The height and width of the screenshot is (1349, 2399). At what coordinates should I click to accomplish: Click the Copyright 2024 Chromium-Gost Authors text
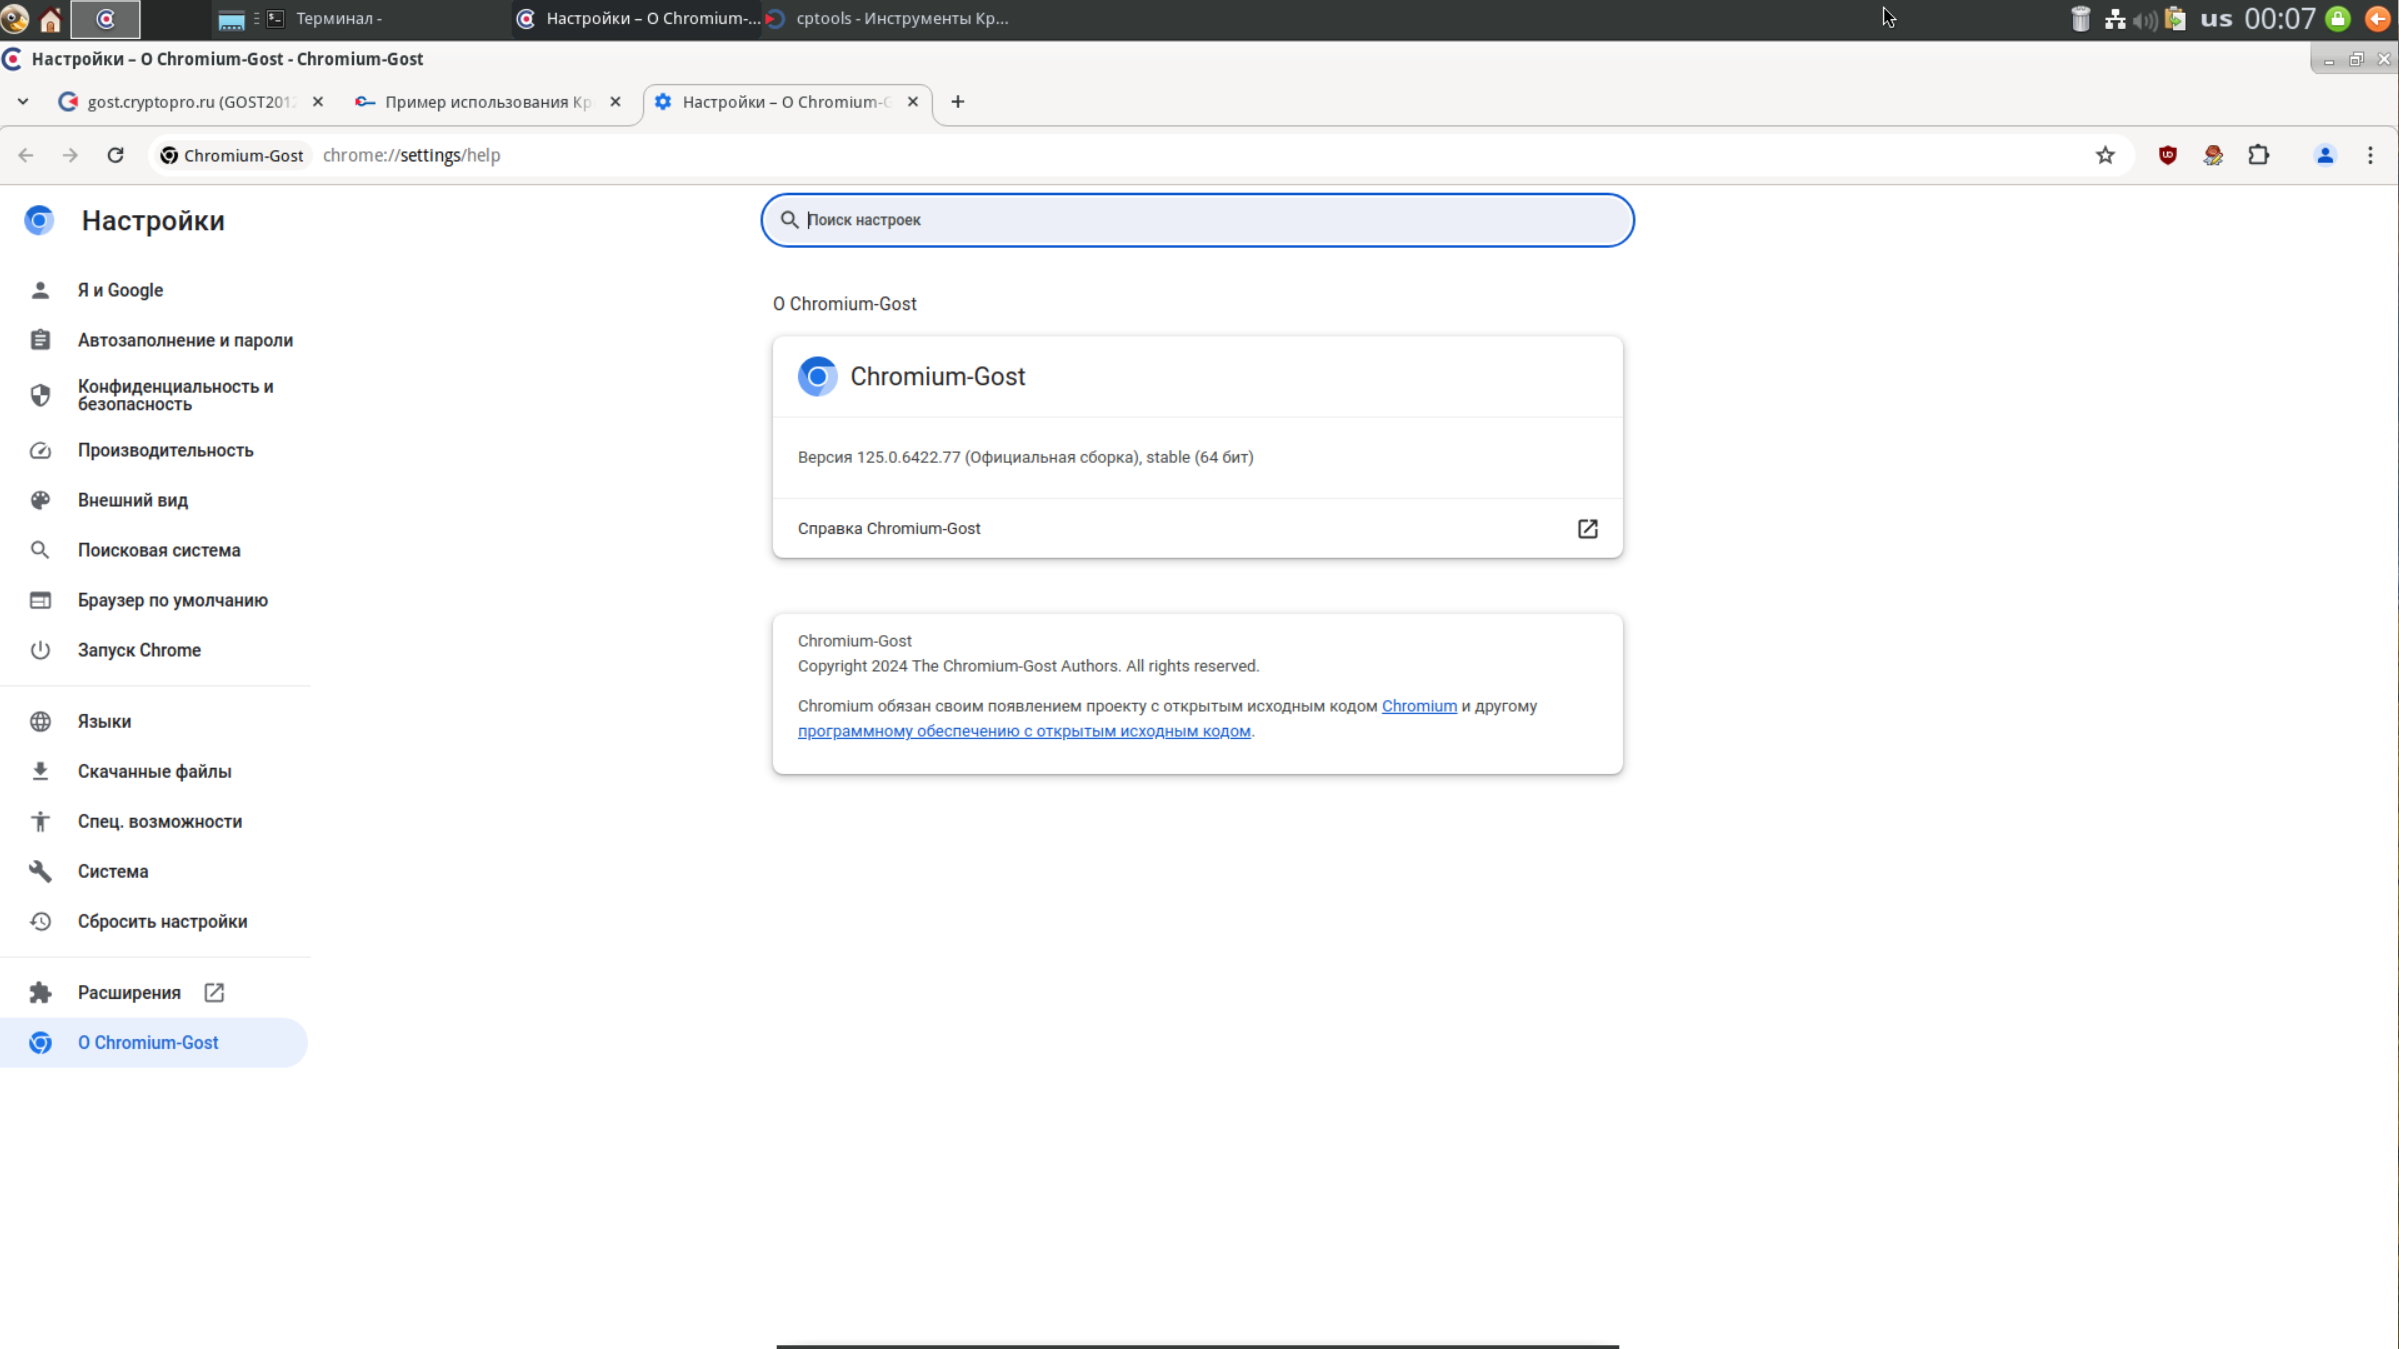click(1028, 666)
